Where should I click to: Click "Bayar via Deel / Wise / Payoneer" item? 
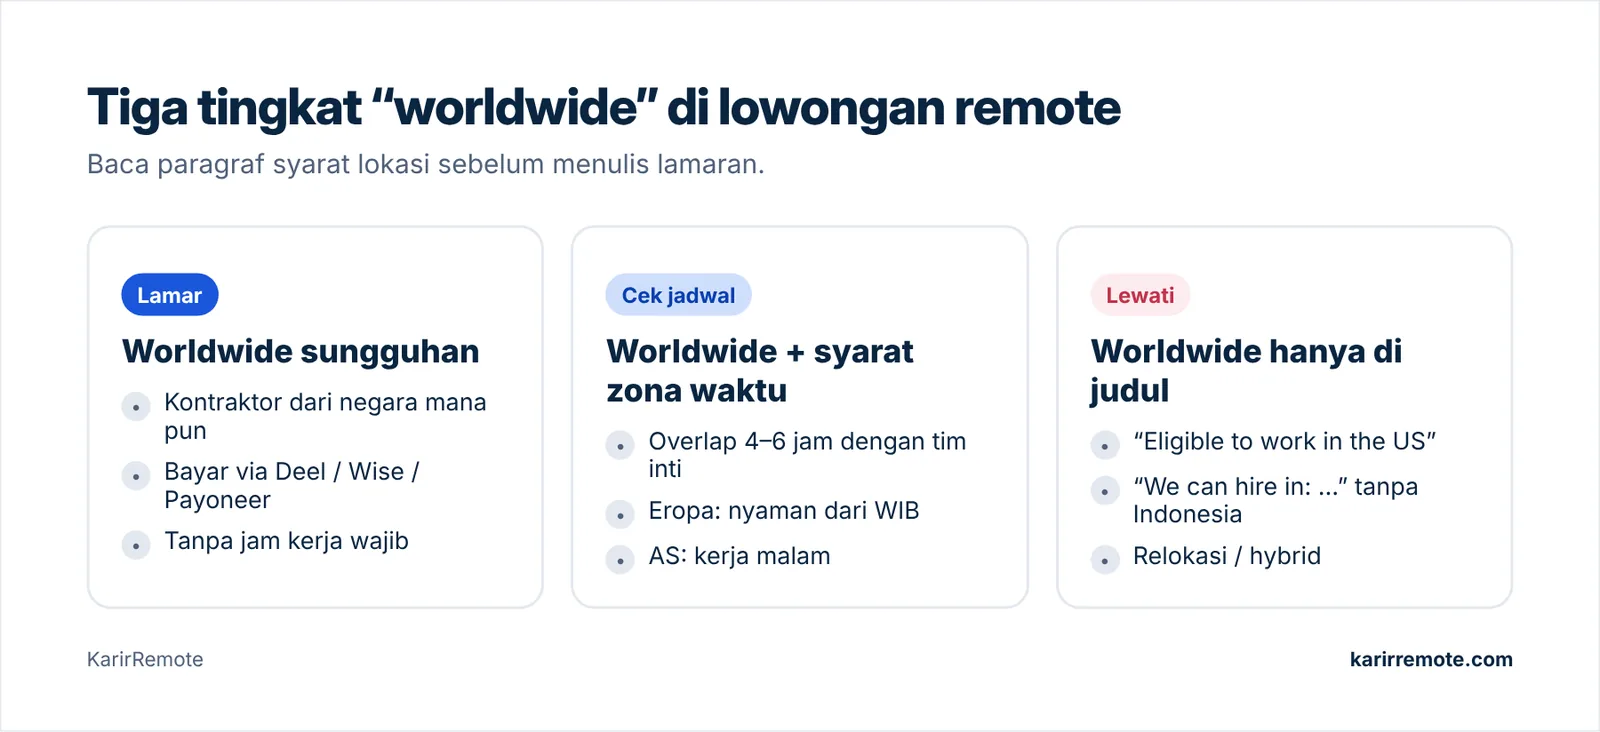pos(292,486)
